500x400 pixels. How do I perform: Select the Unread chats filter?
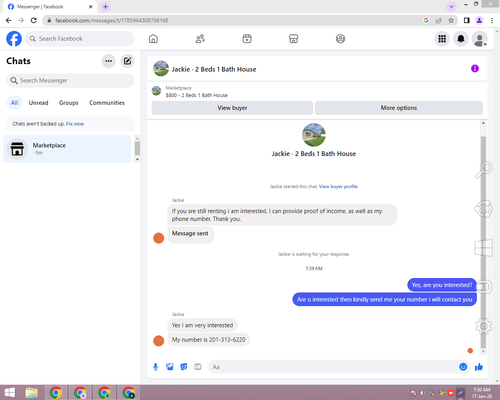click(38, 103)
